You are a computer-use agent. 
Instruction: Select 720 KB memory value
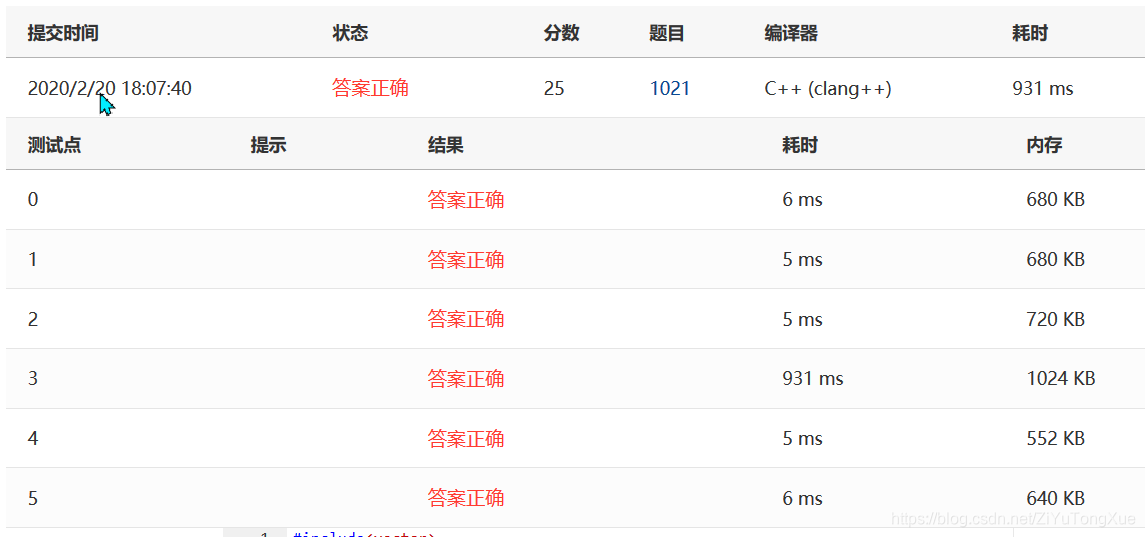click(x=1055, y=319)
